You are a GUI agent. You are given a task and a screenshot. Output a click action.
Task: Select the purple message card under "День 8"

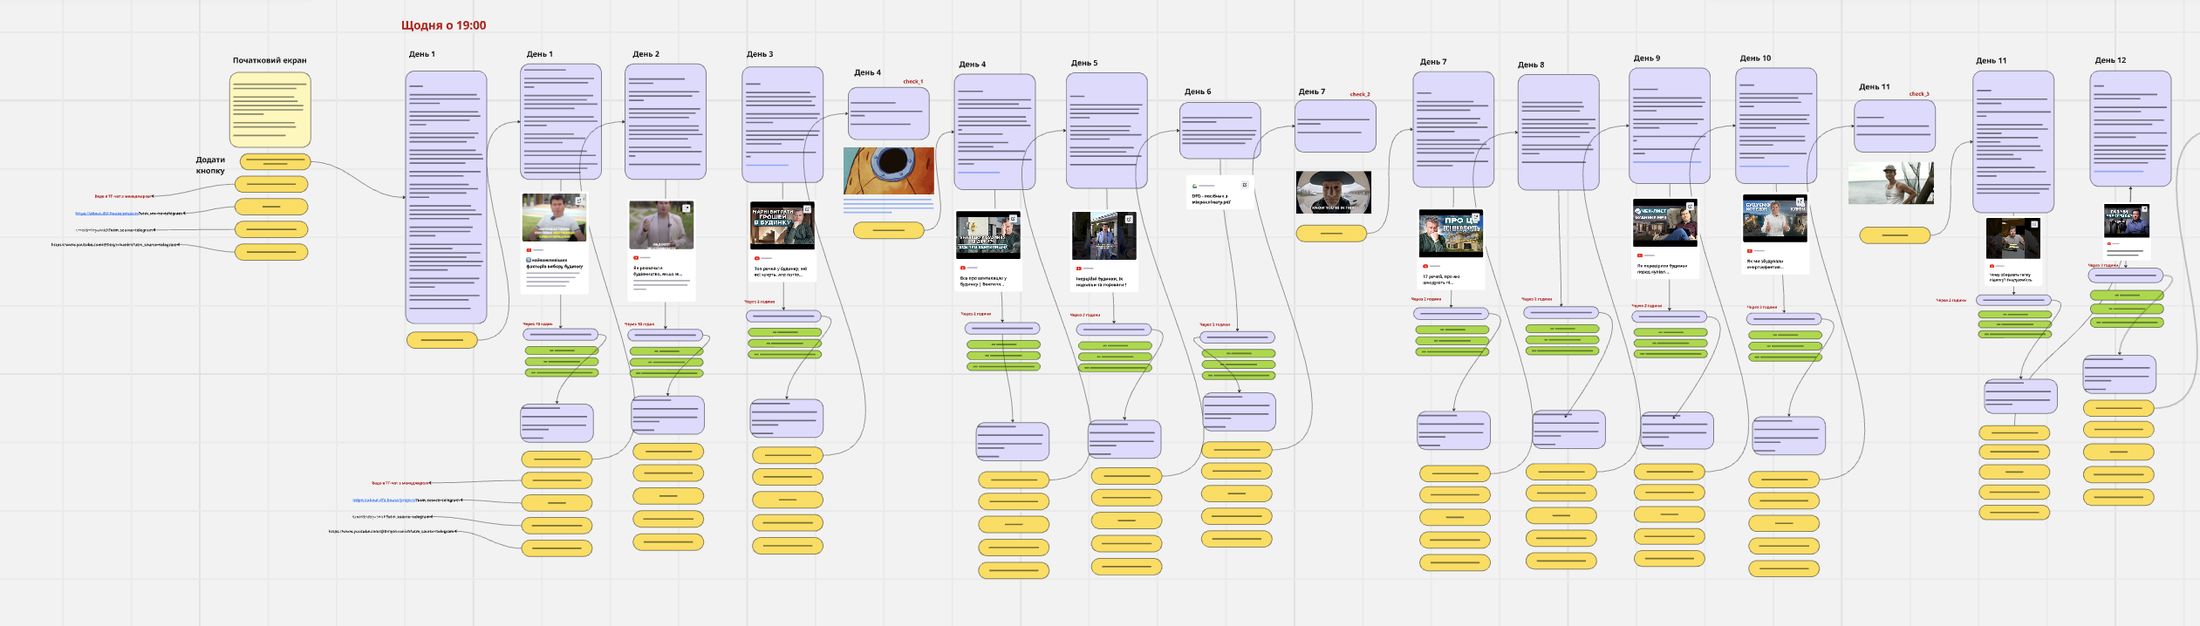[x=1558, y=132]
